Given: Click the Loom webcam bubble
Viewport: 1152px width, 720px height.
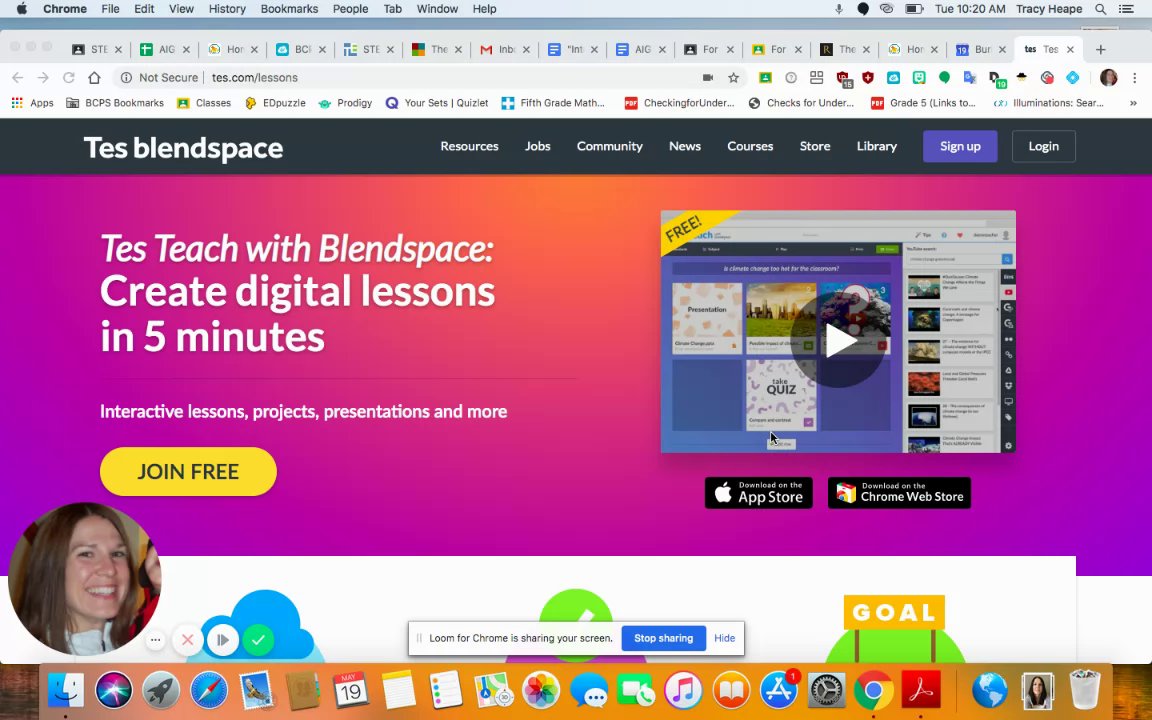Looking at the screenshot, I should (x=84, y=578).
